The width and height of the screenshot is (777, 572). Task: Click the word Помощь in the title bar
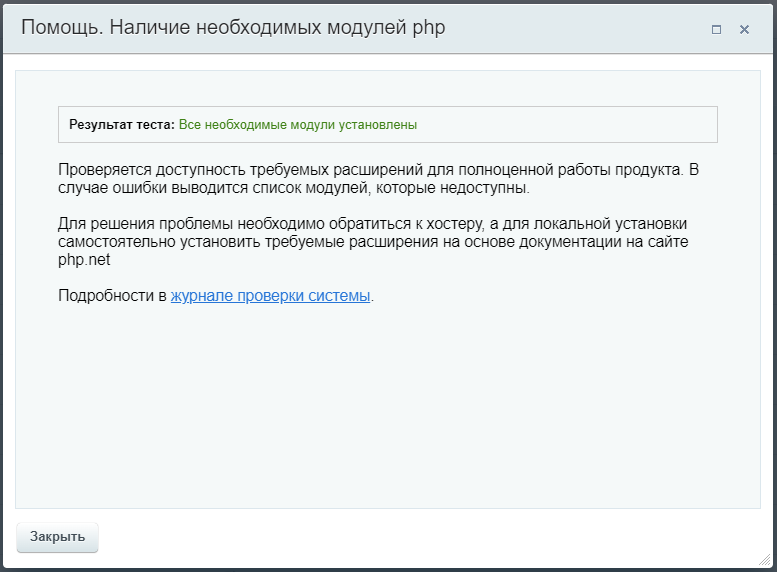(61, 28)
